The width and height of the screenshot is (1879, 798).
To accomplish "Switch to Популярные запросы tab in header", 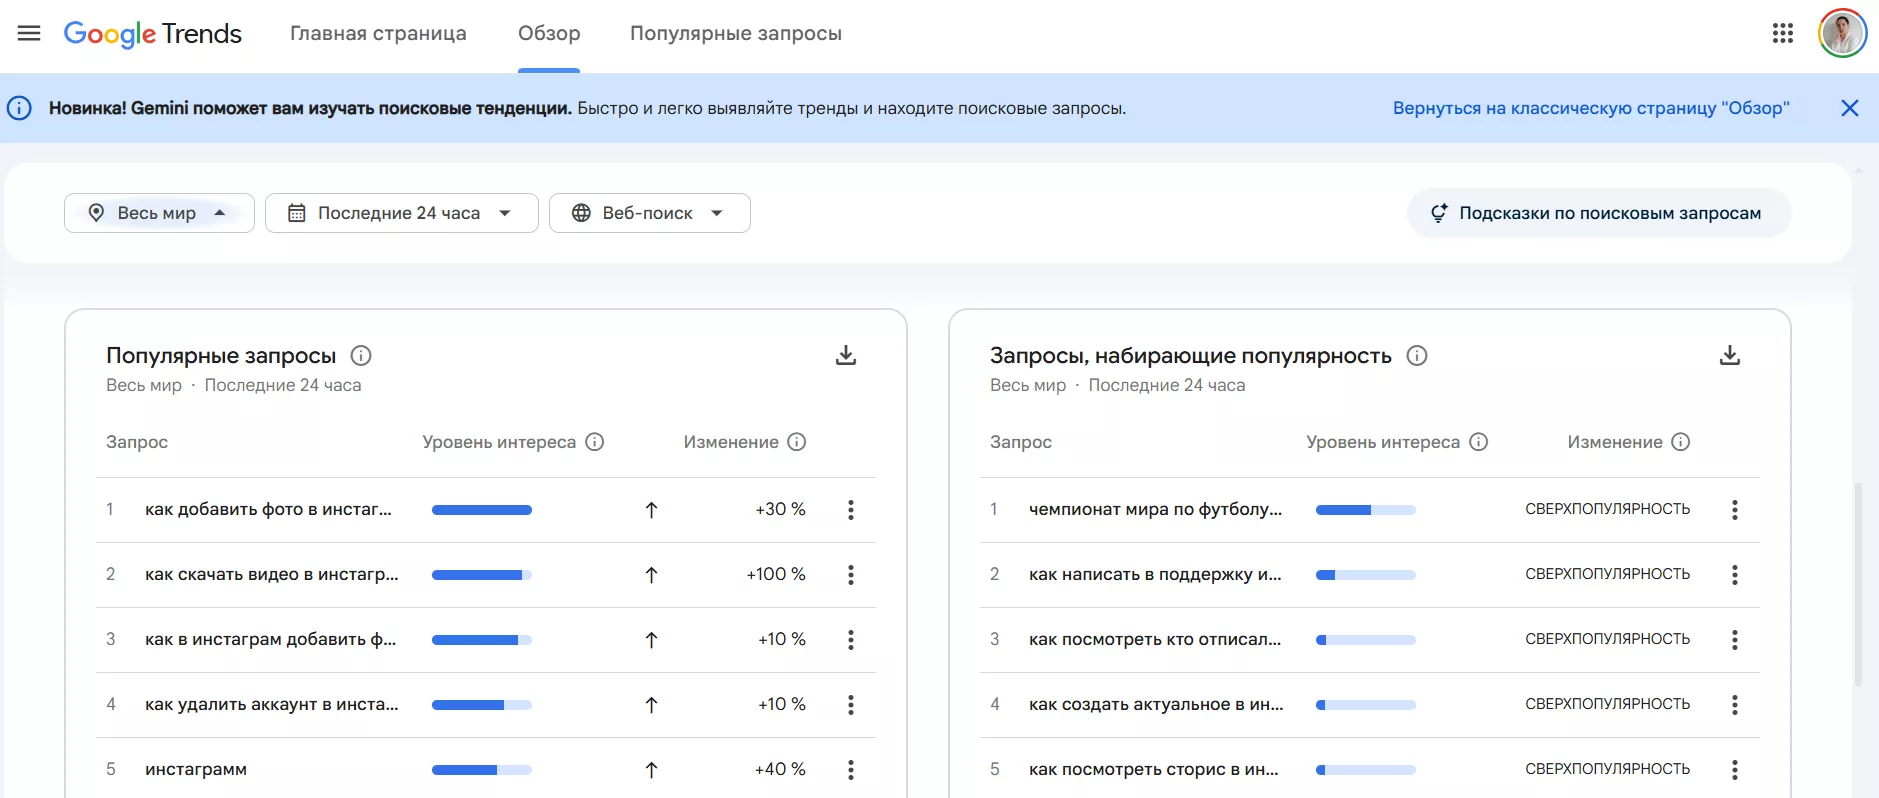I will click(736, 33).
